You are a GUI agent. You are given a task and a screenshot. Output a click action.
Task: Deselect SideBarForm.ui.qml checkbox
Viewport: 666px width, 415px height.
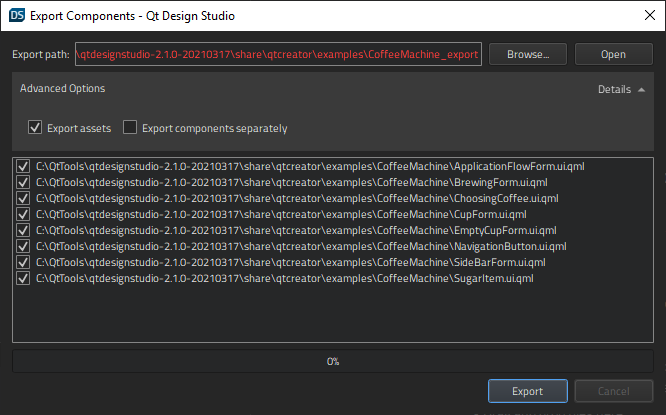coord(24,263)
